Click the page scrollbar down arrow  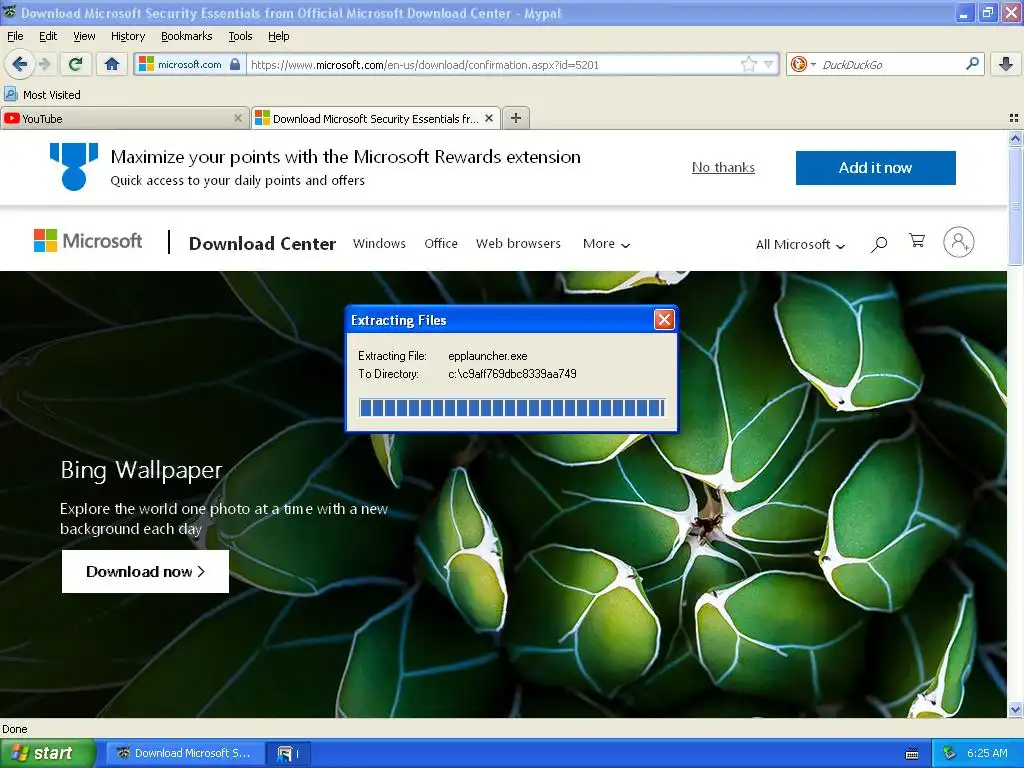[1015, 709]
